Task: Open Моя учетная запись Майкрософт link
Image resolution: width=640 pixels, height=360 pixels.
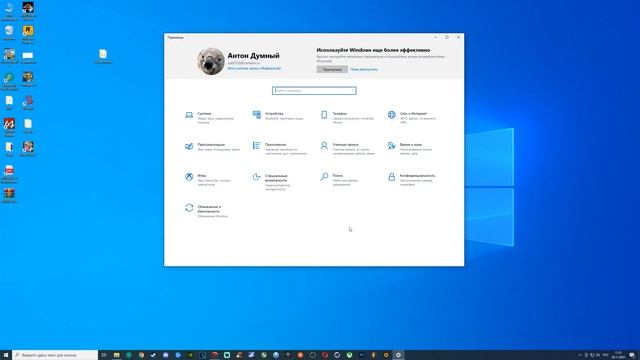Action: point(254,69)
